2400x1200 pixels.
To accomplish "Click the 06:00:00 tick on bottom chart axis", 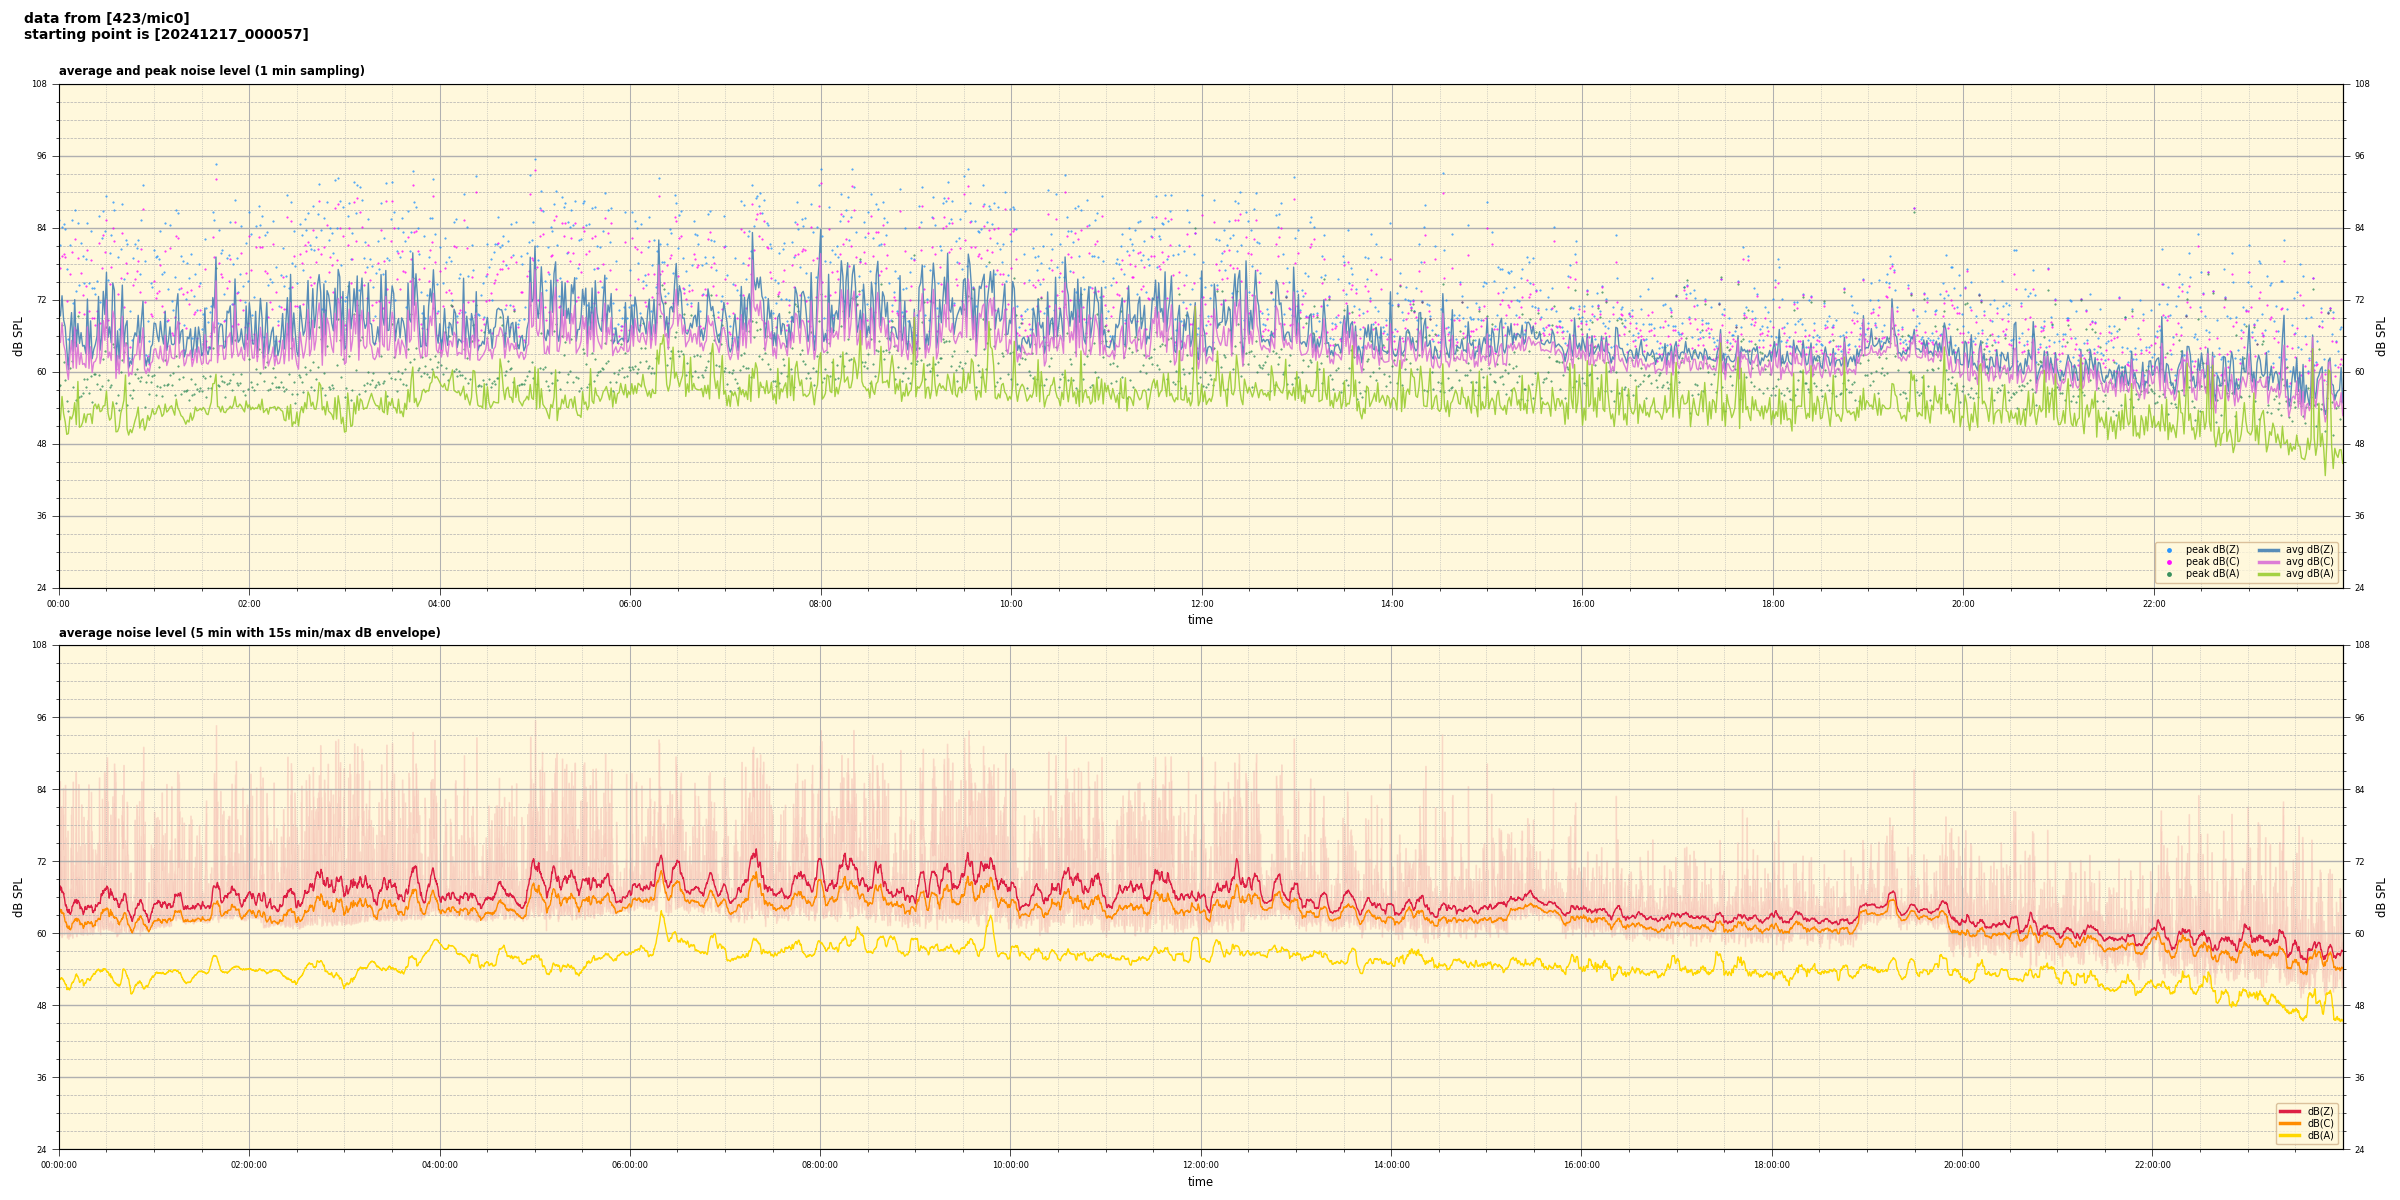I will 630,1165.
